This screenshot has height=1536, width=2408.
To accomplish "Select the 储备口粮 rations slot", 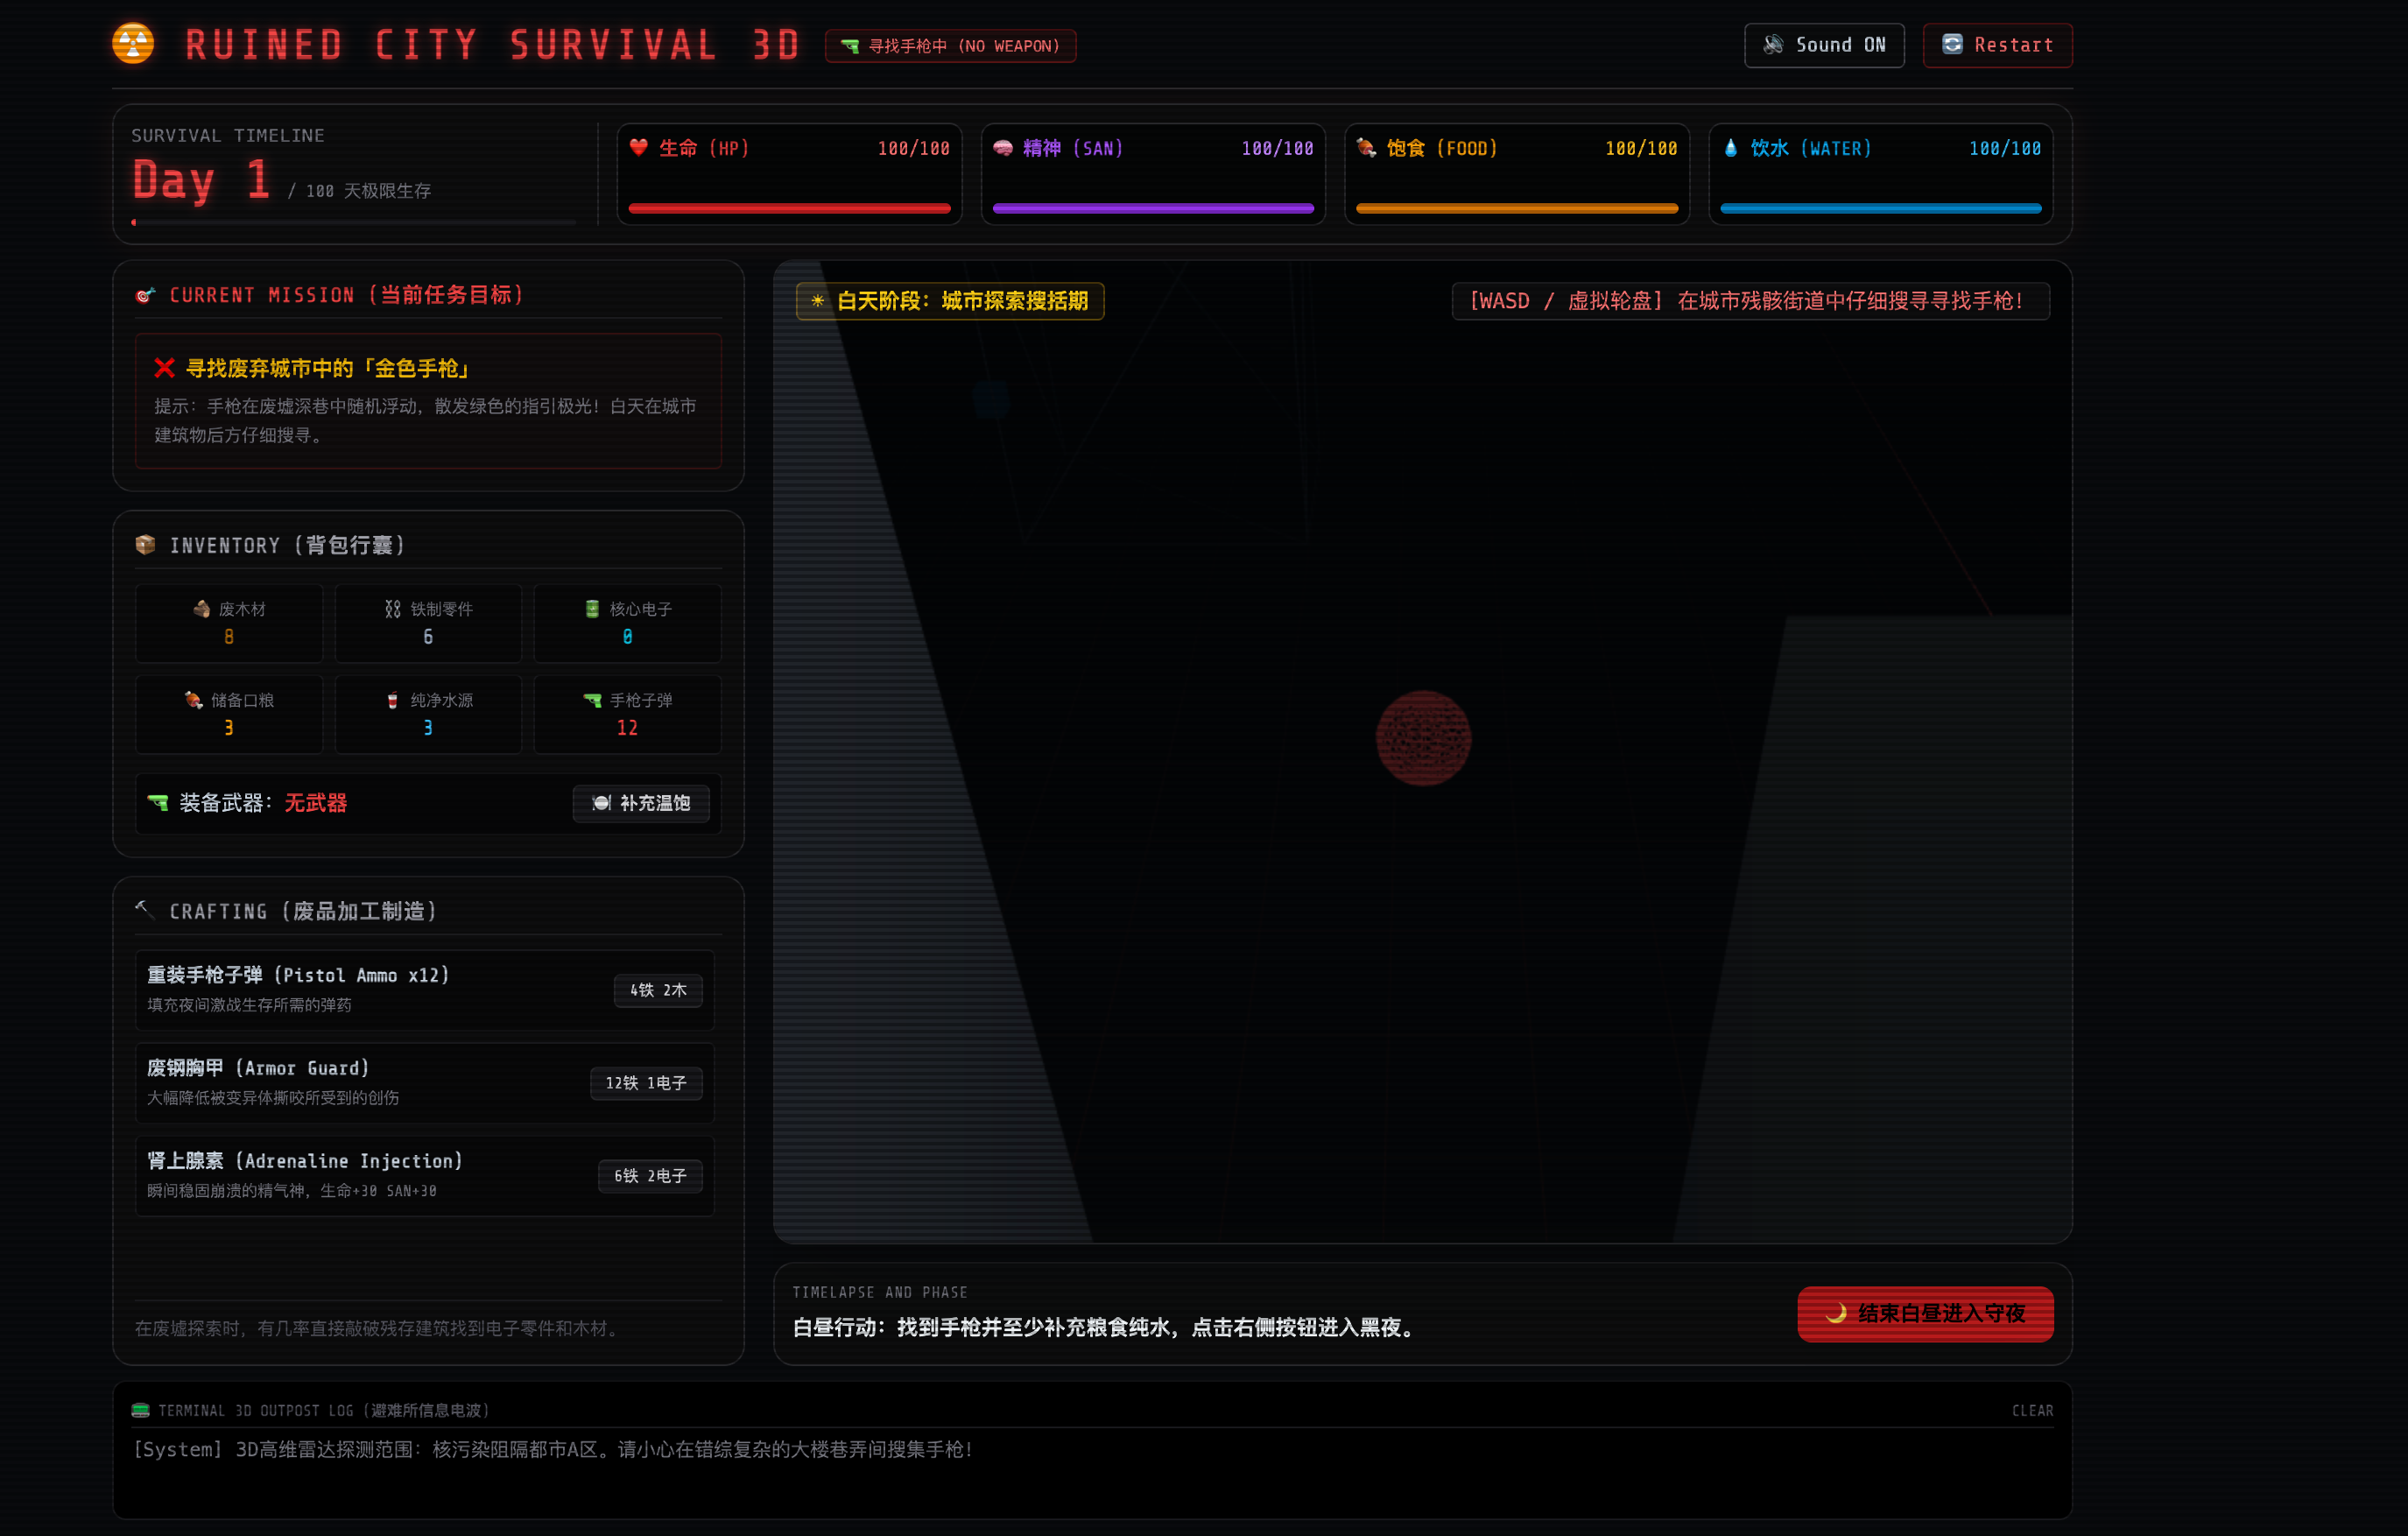I will click(x=229, y=714).
